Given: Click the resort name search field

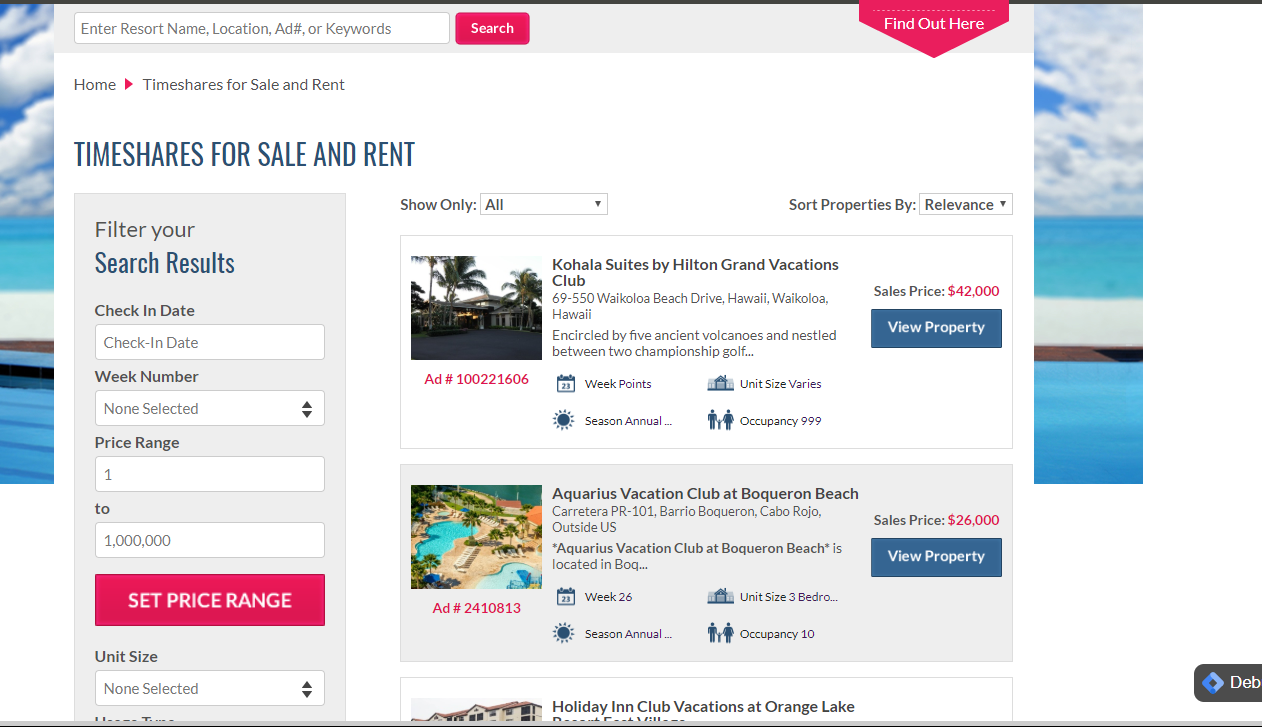Looking at the screenshot, I should pos(262,28).
